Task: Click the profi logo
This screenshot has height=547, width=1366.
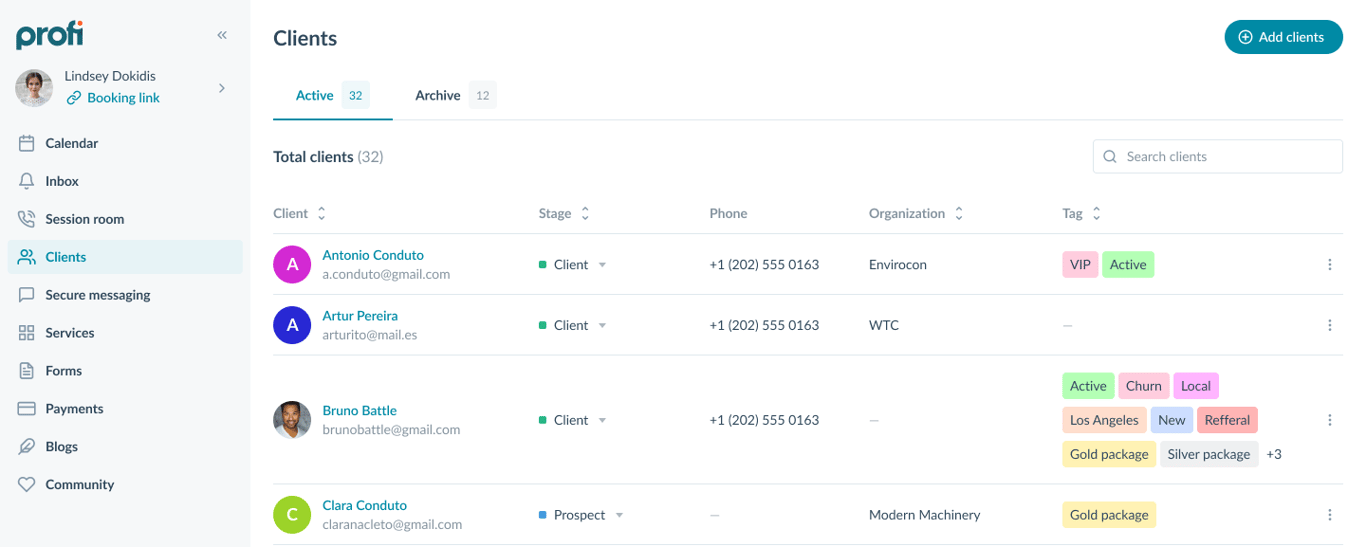Action: coord(50,35)
